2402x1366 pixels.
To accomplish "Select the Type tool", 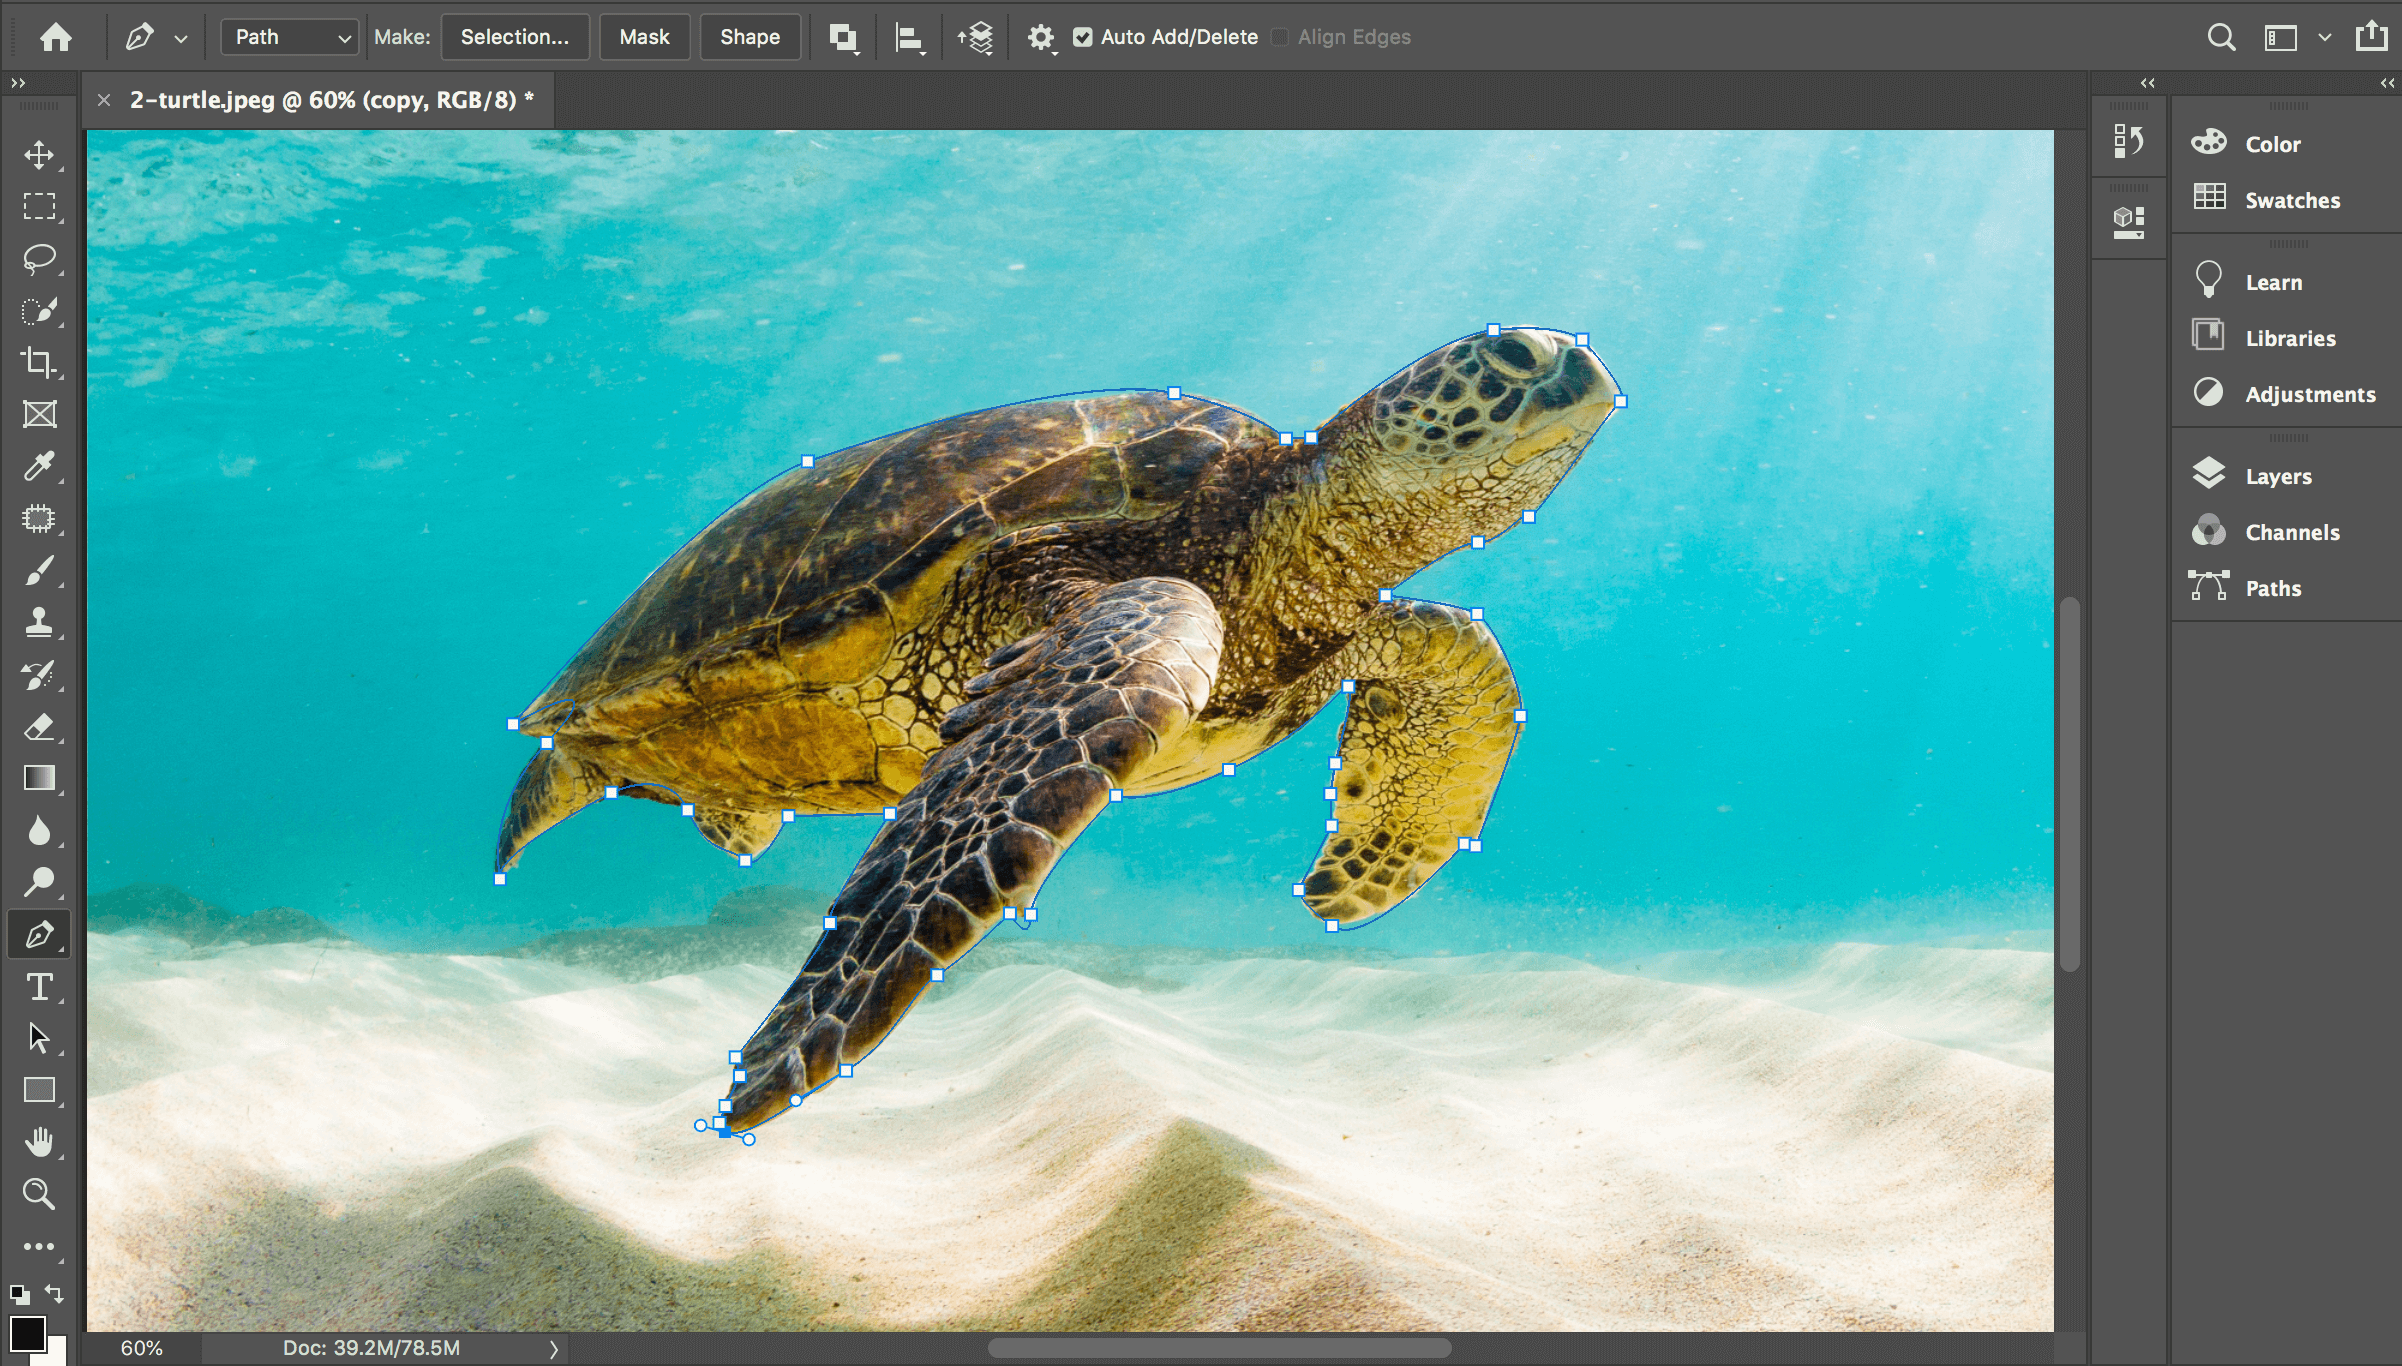I will pyautogui.click(x=39, y=987).
